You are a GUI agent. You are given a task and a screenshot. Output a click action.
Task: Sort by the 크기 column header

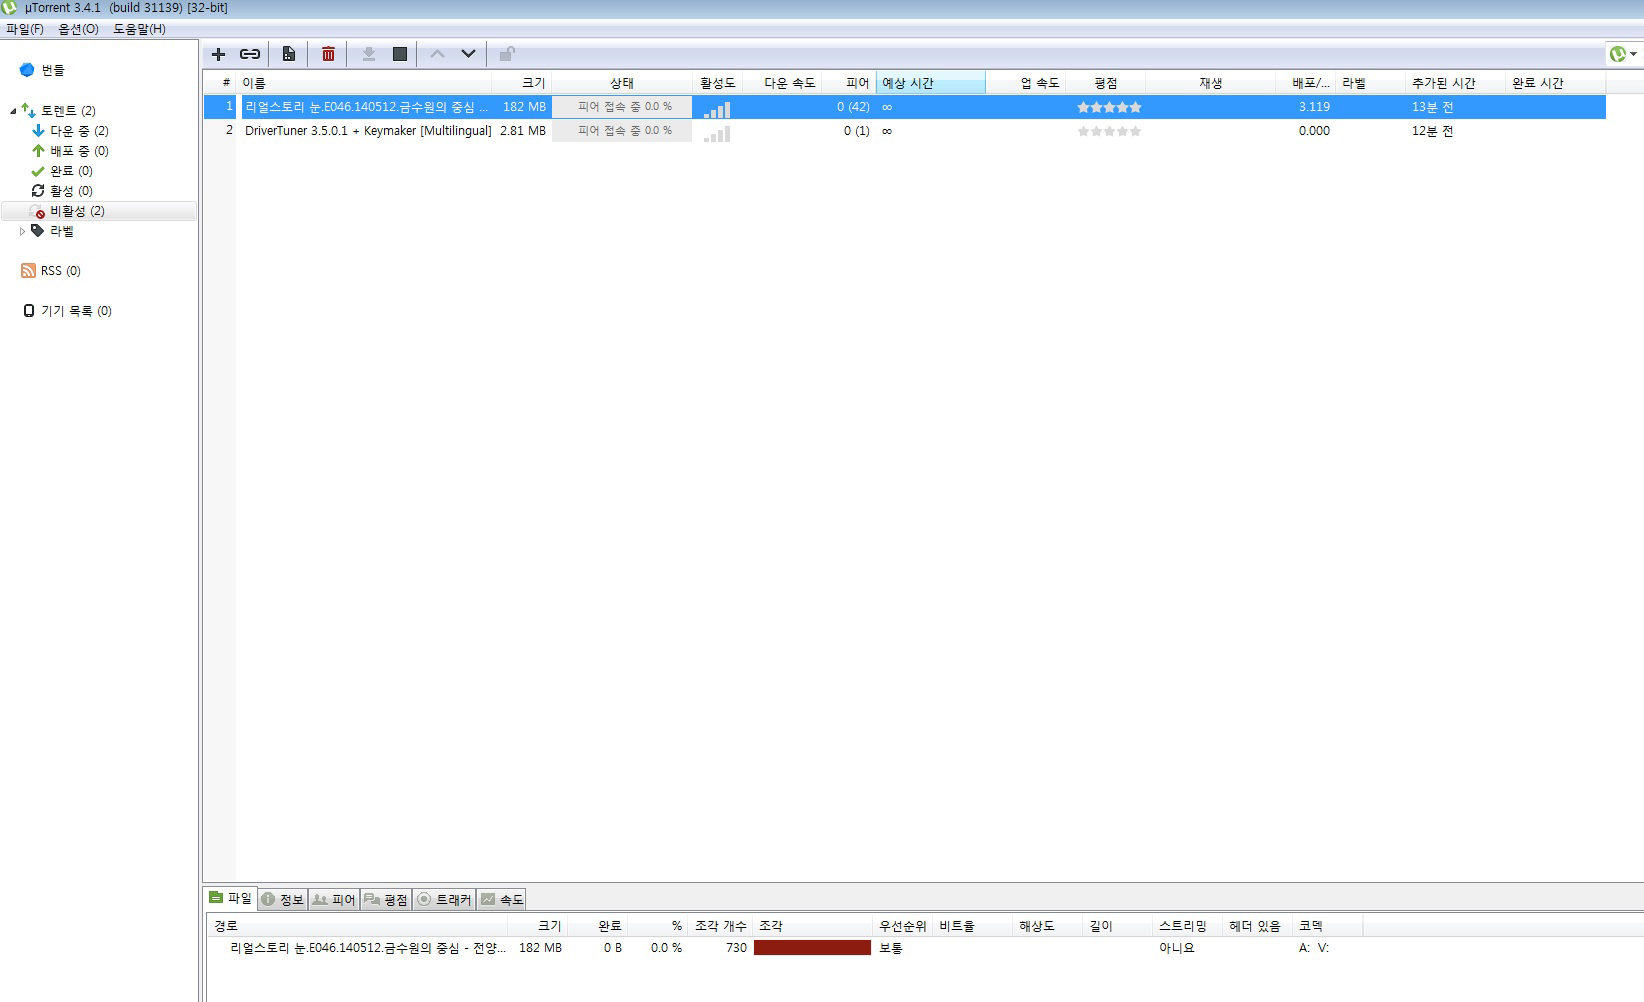521,83
